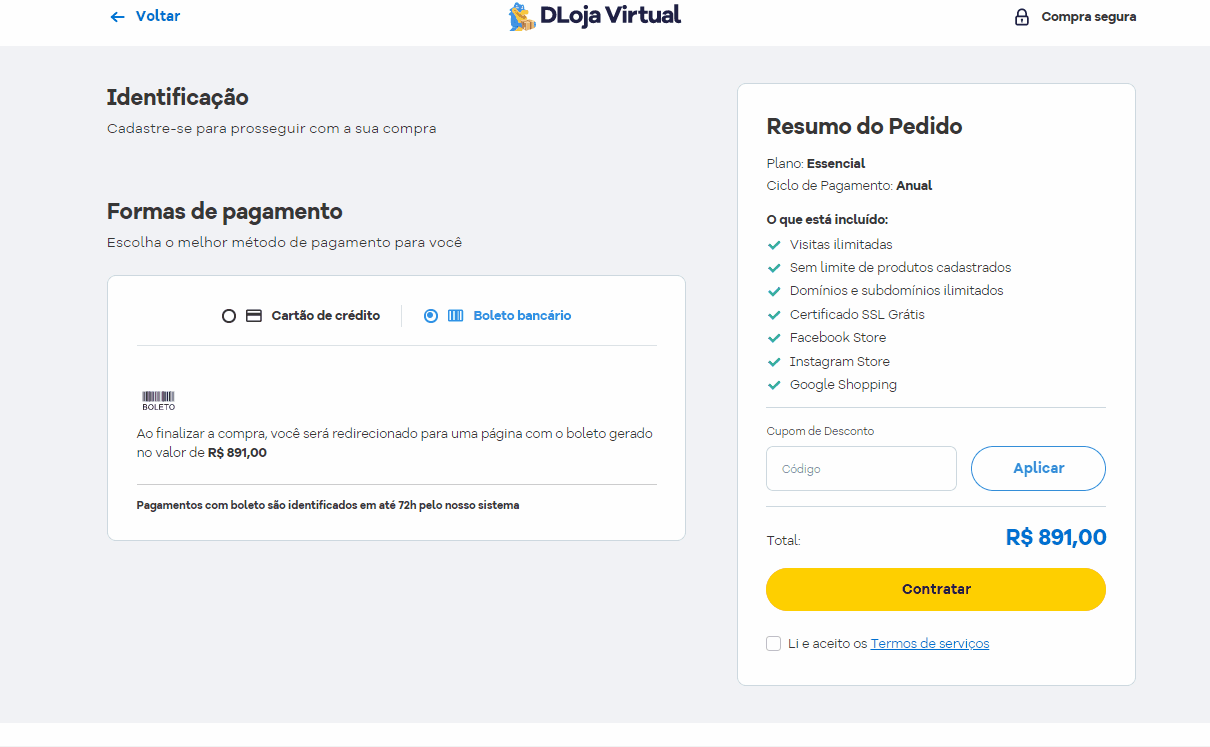Click the DLoja Virtual mascot logo
The height and width of the screenshot is (747, 1210).
[x=522, y=16]
